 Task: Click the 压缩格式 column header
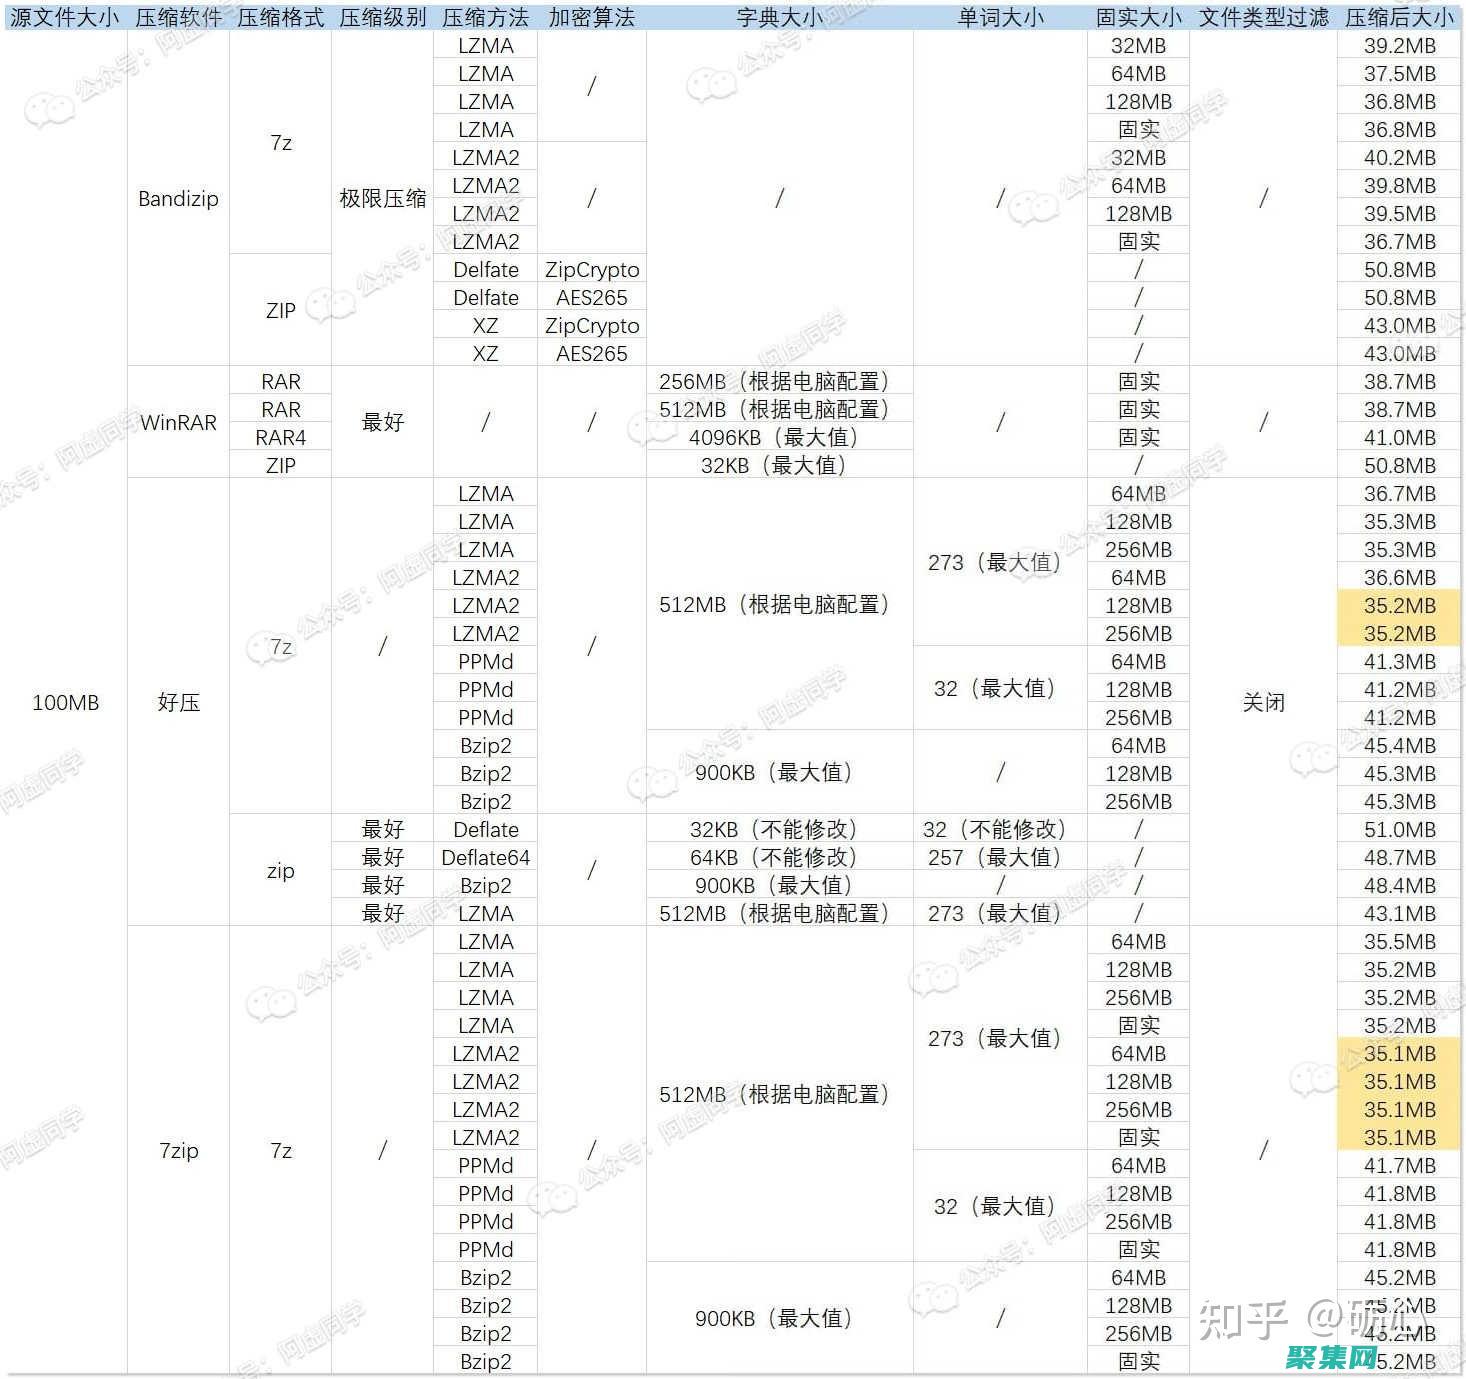point(280,17)
